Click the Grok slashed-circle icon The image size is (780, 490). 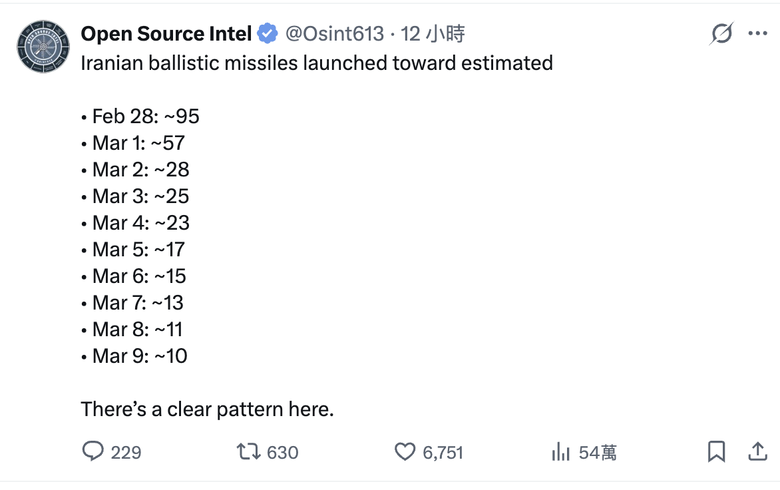[721, 33]
